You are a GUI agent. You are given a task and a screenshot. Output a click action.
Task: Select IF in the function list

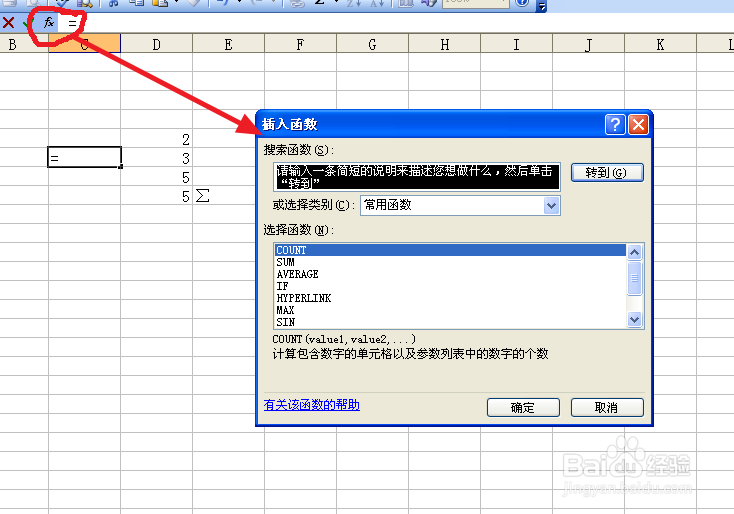coord(450,286)
